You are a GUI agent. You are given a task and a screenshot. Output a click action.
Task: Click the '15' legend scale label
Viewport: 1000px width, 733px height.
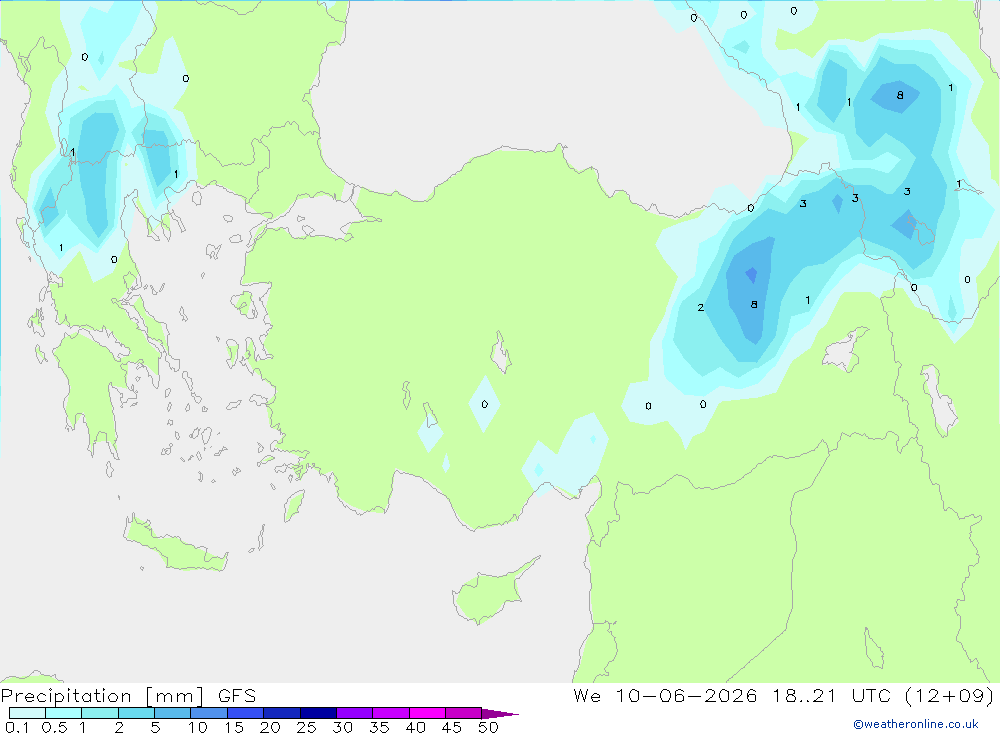tap(234, 727)
